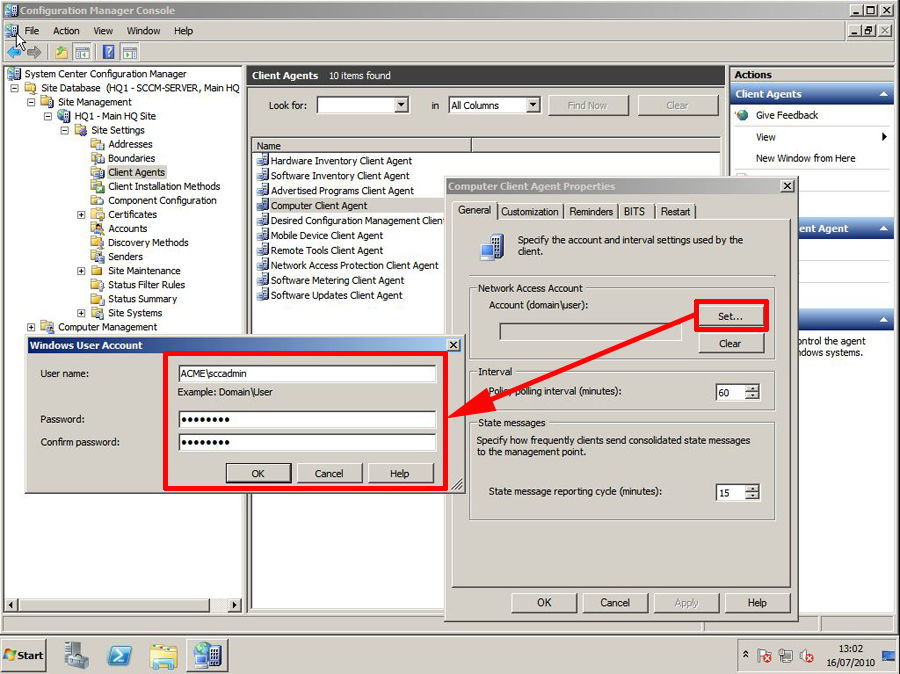Click the Help toolbar icon
This screenshot has width=900, height=674.
coord(108,53)
